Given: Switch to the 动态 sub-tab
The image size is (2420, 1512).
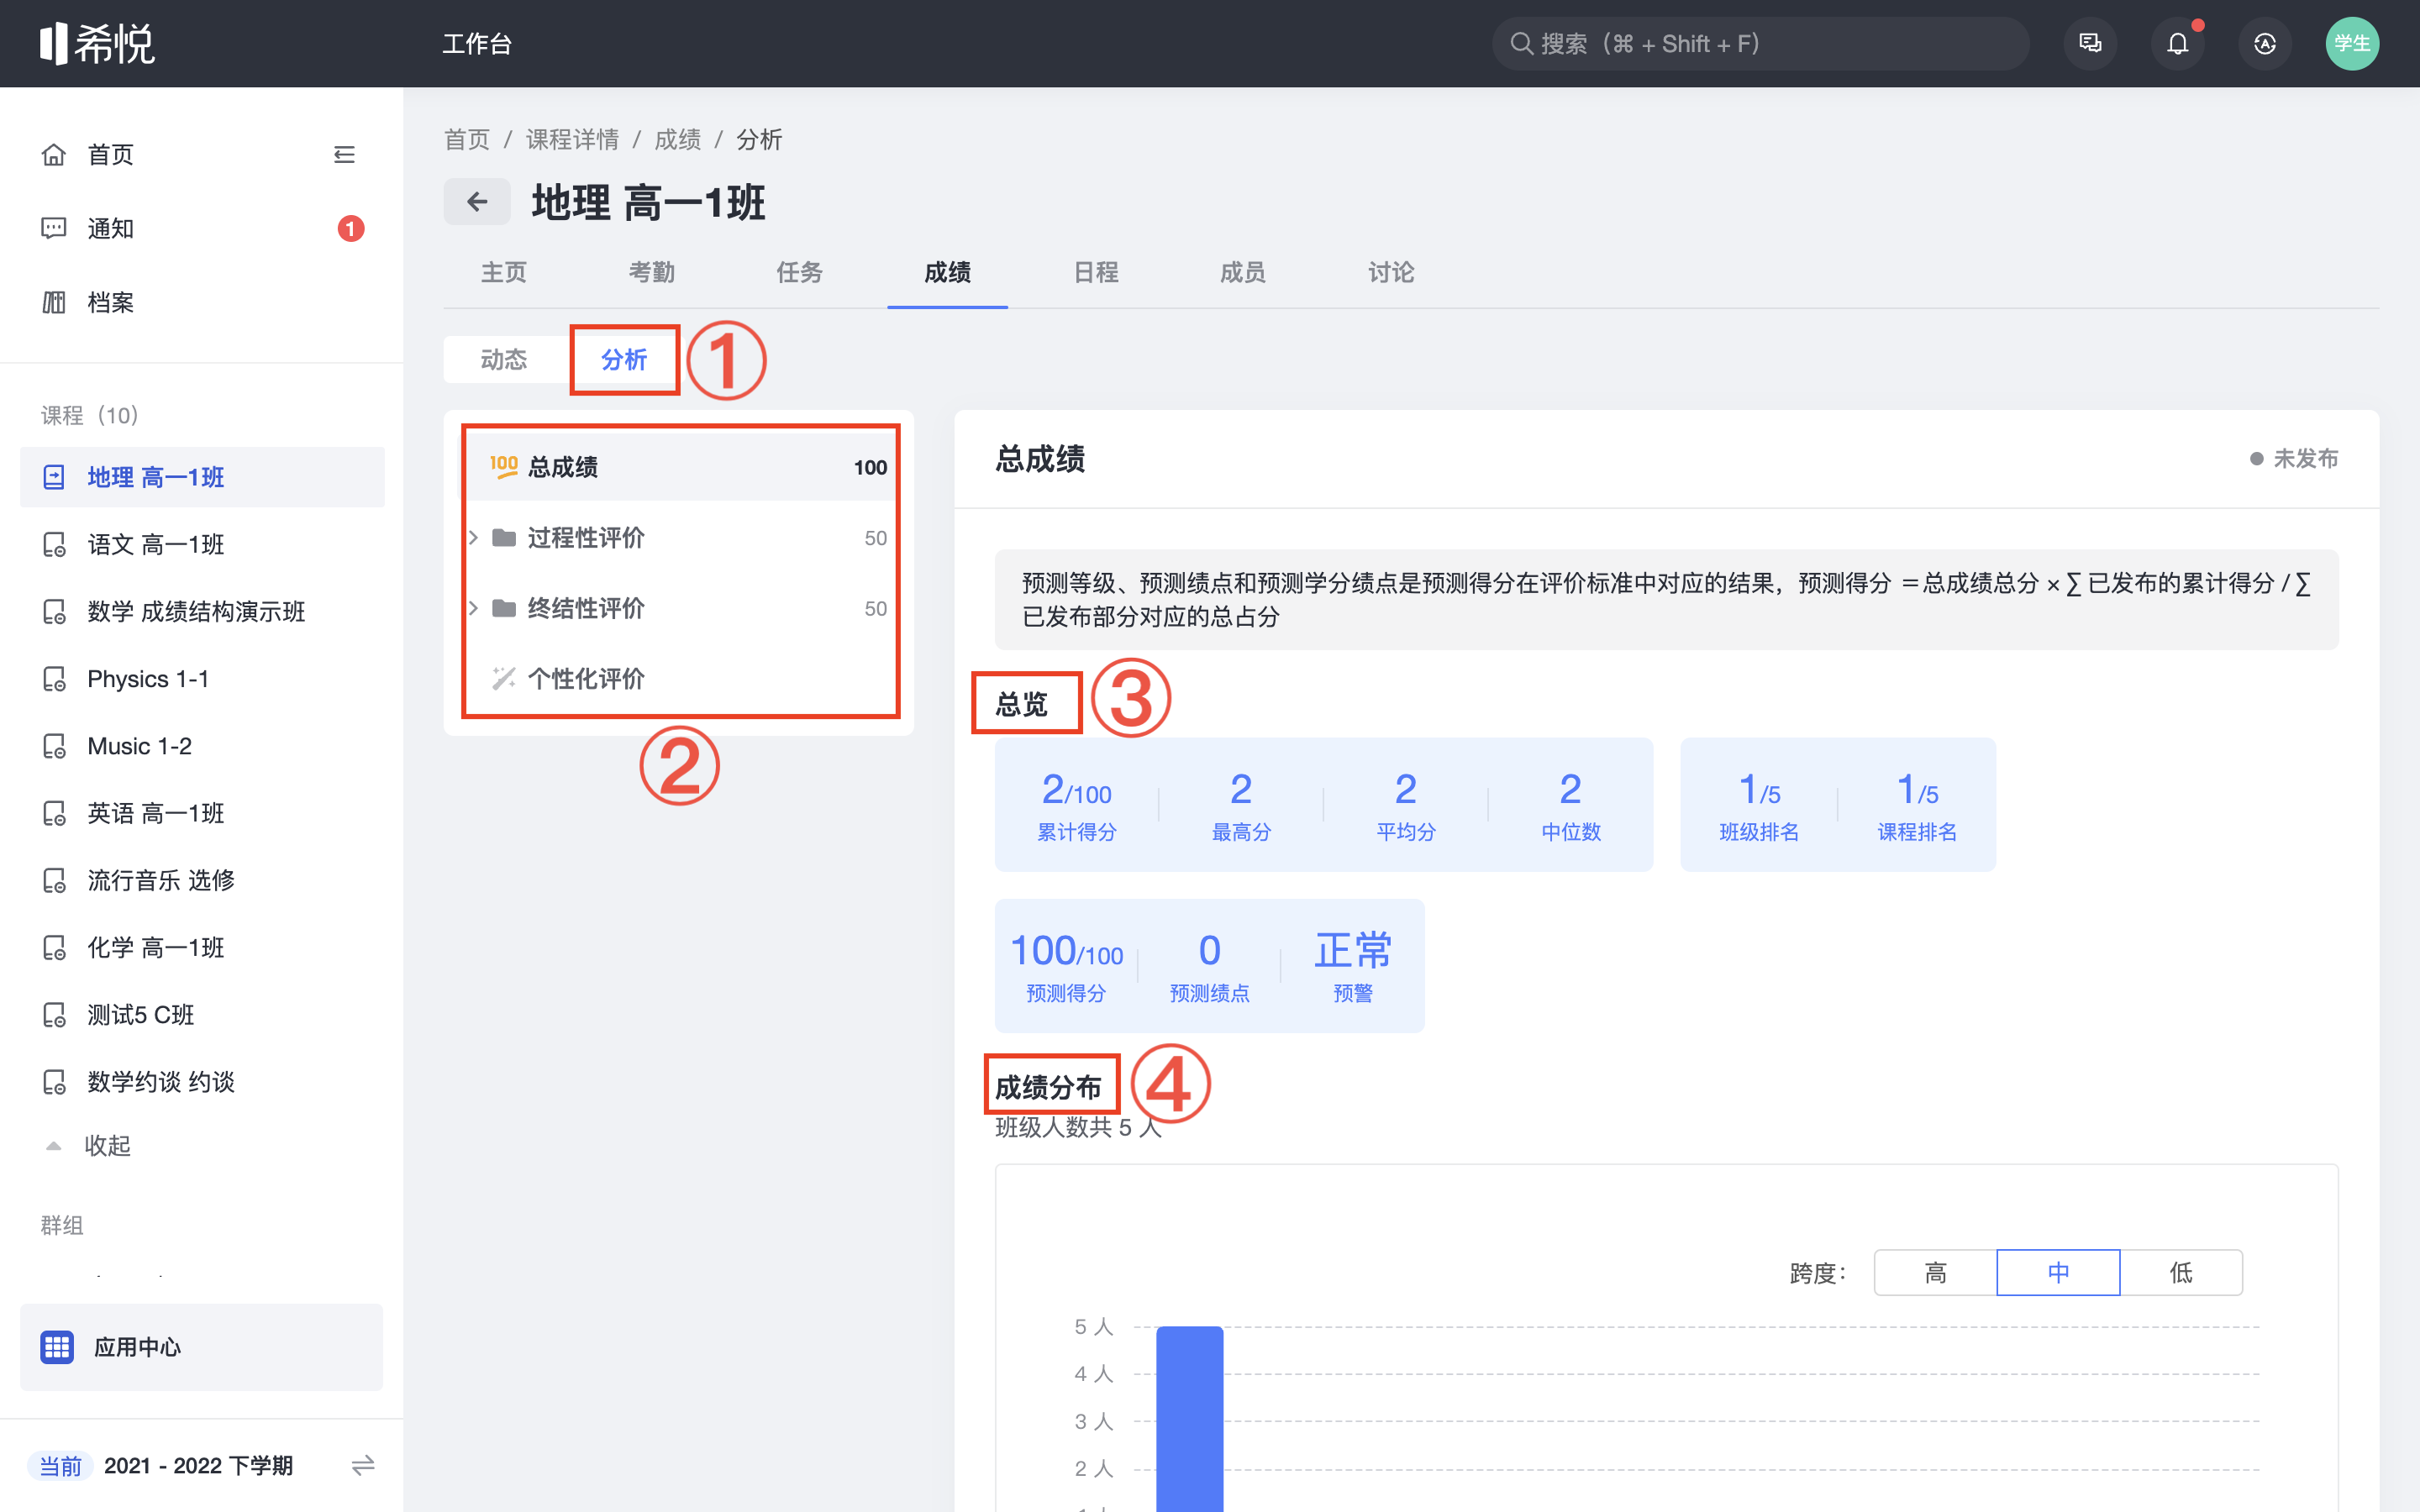Looking at the screenshot, I should [x=504, y=359].
